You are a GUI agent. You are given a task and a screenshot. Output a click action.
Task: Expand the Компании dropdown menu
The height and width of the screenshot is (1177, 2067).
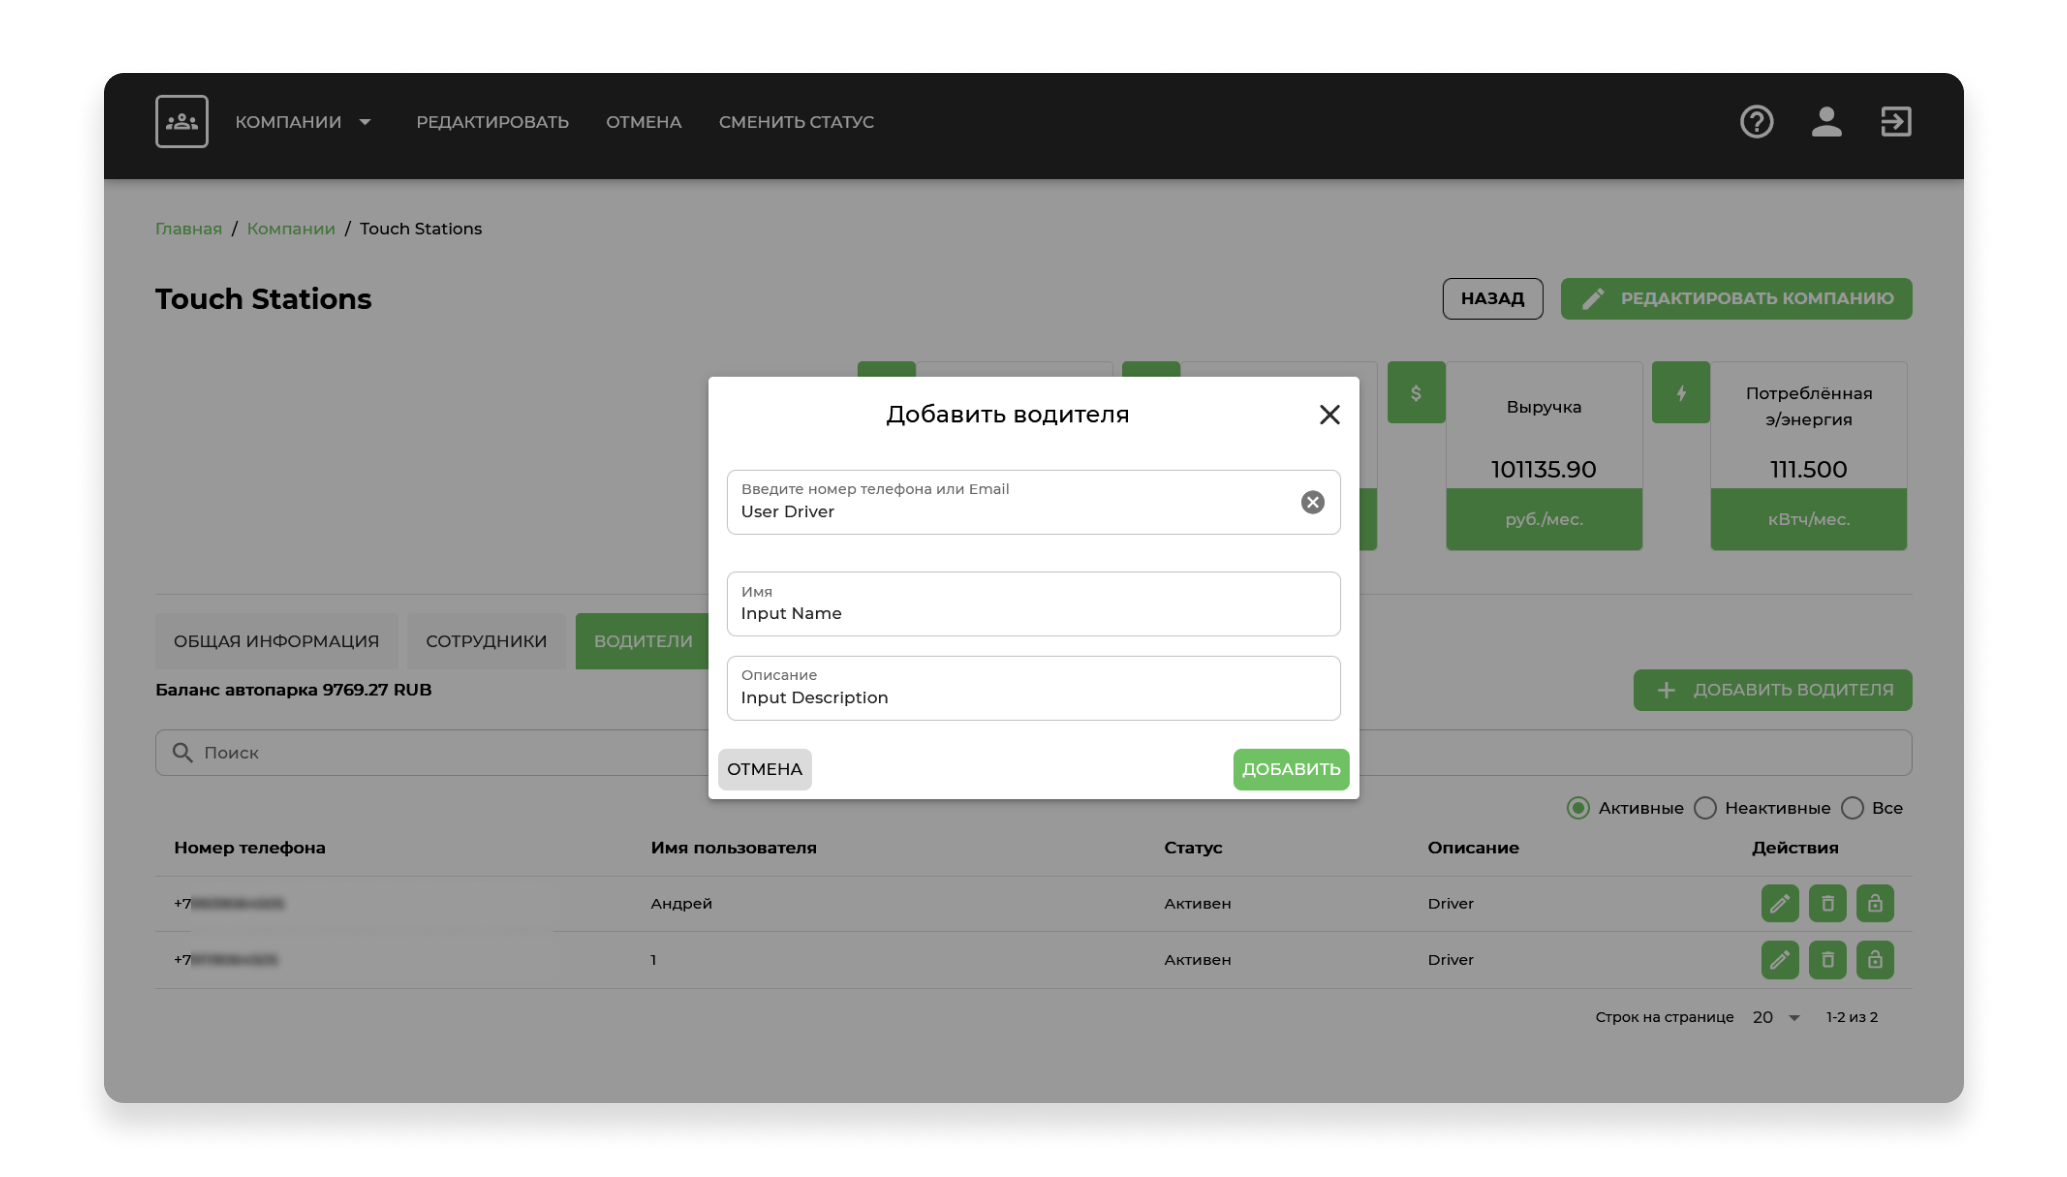pyautogui.click(x=304, y=122)
